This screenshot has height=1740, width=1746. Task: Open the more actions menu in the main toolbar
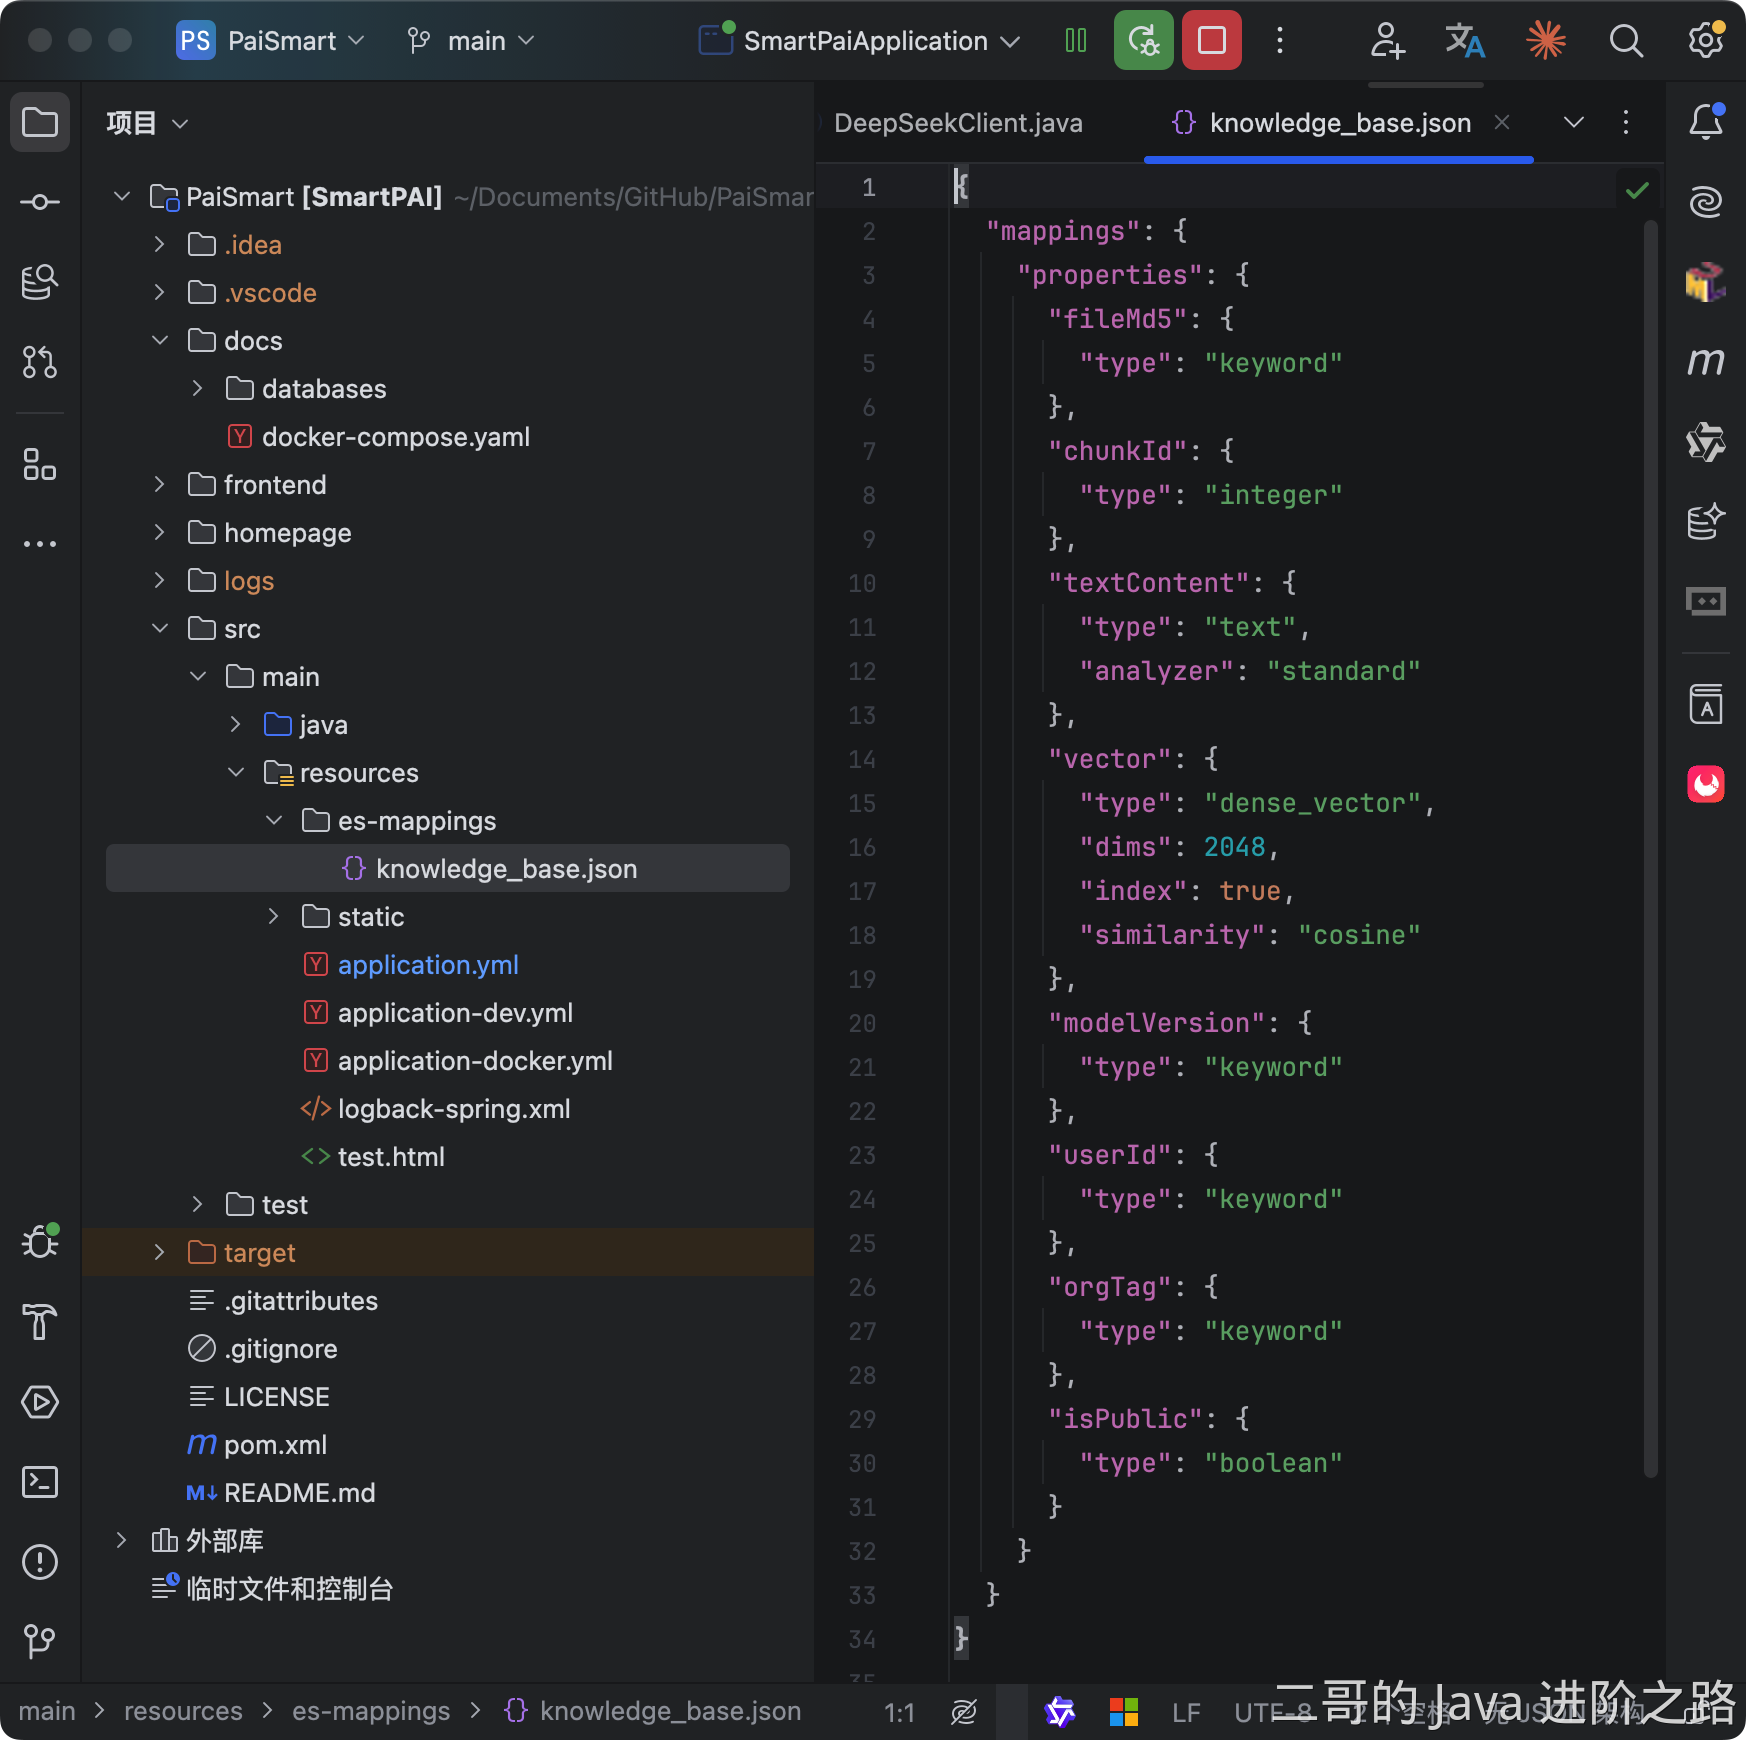coord(1280,41)
